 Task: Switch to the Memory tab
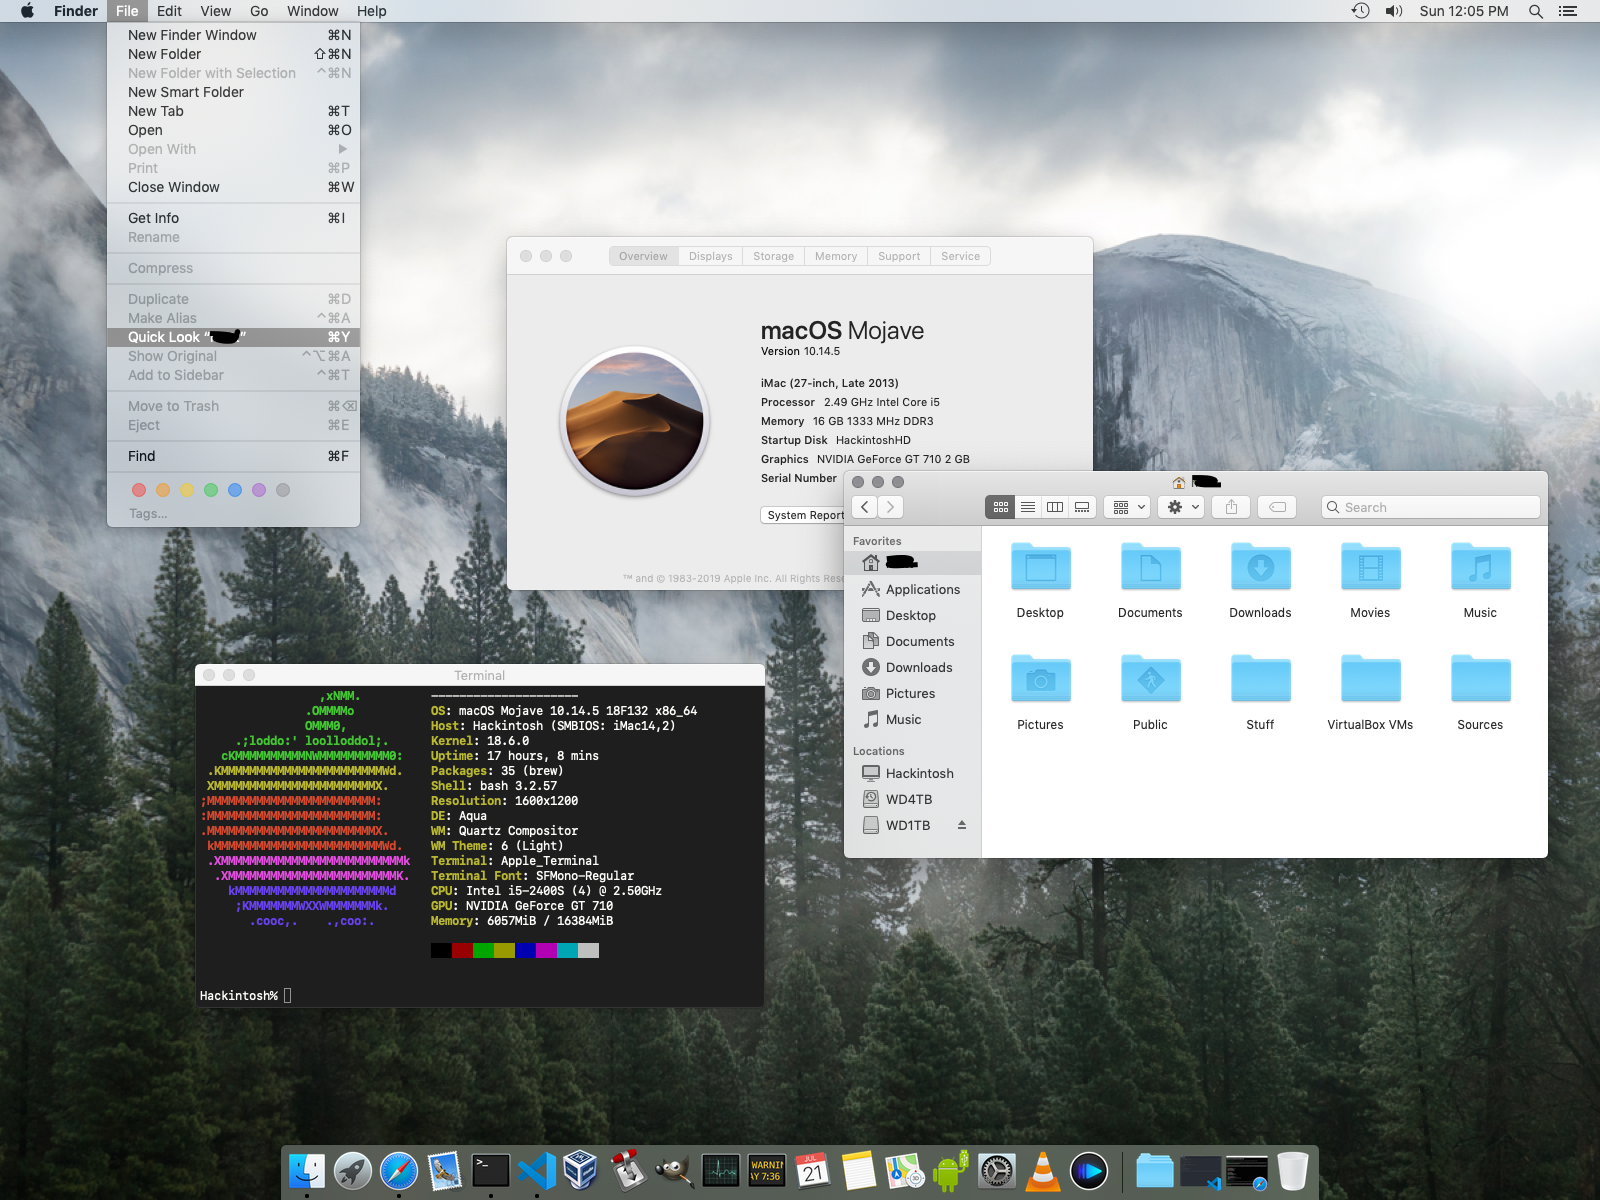click(835, 256)
